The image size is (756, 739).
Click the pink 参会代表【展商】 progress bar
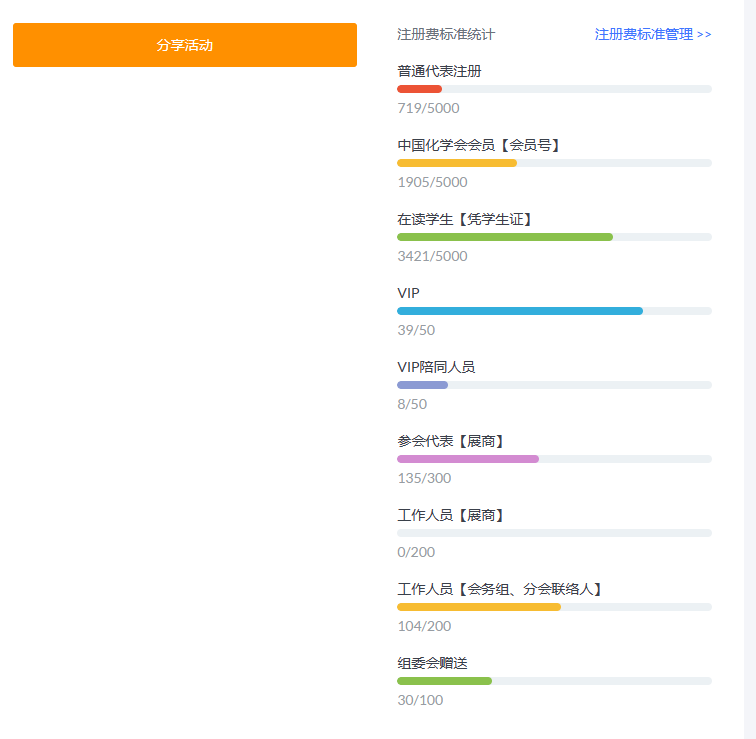click(554, 459)
